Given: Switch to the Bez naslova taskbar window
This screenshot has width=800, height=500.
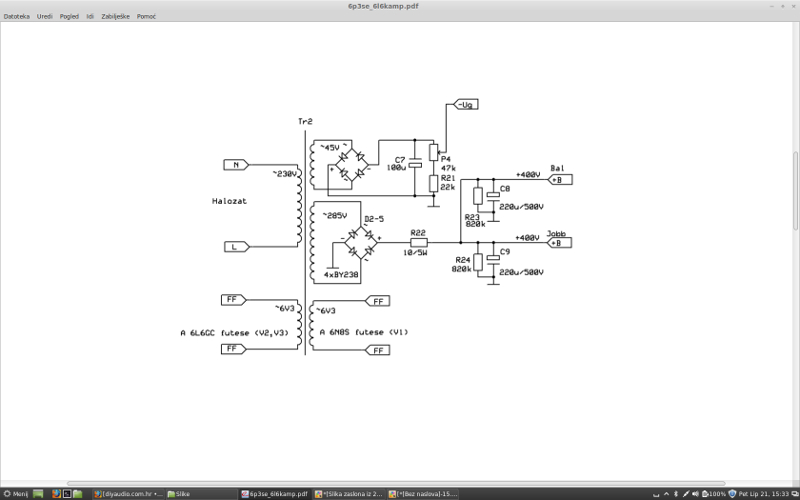Looking at the screenshot, I should click(430, 494).
